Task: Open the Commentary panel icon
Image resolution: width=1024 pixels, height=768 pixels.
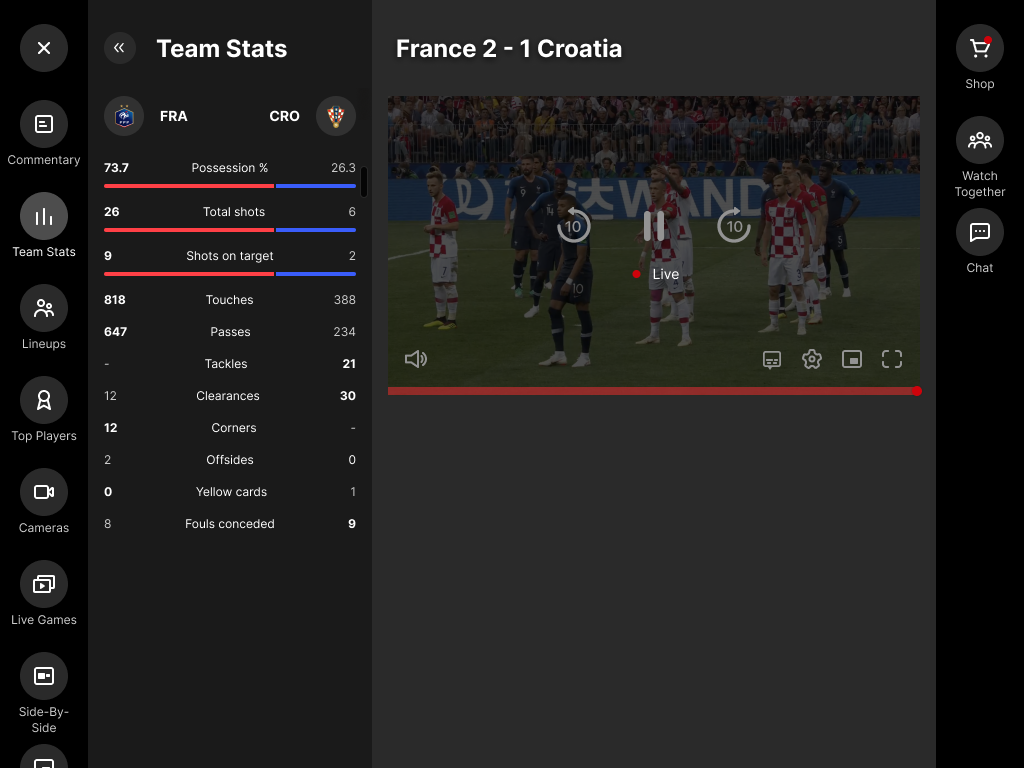Action: click(x=44, y=124)
